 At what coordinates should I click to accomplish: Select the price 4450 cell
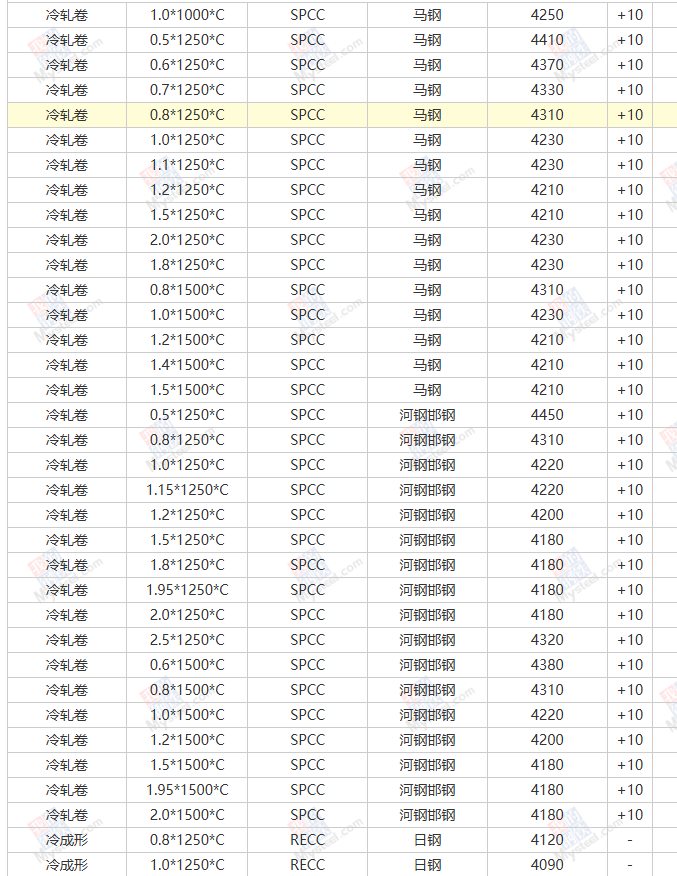547,415
